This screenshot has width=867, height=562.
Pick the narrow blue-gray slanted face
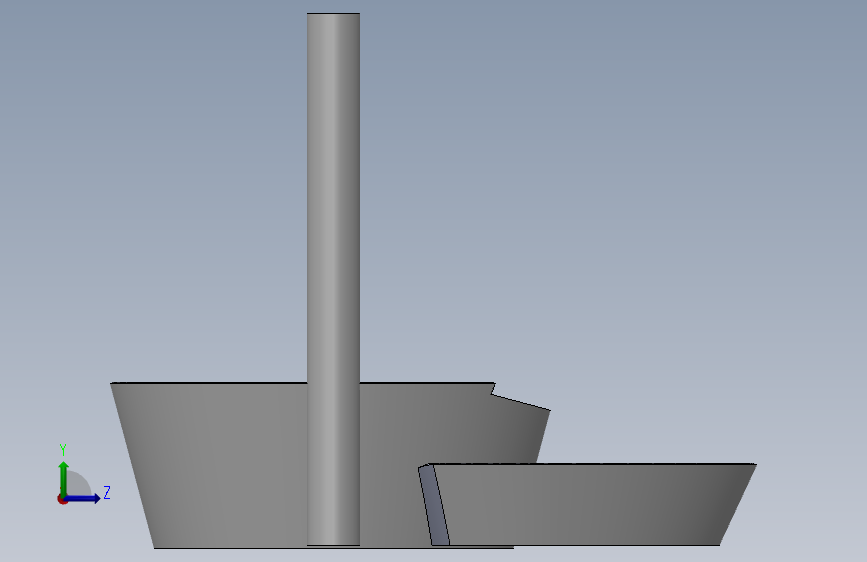tap(434, 506)
